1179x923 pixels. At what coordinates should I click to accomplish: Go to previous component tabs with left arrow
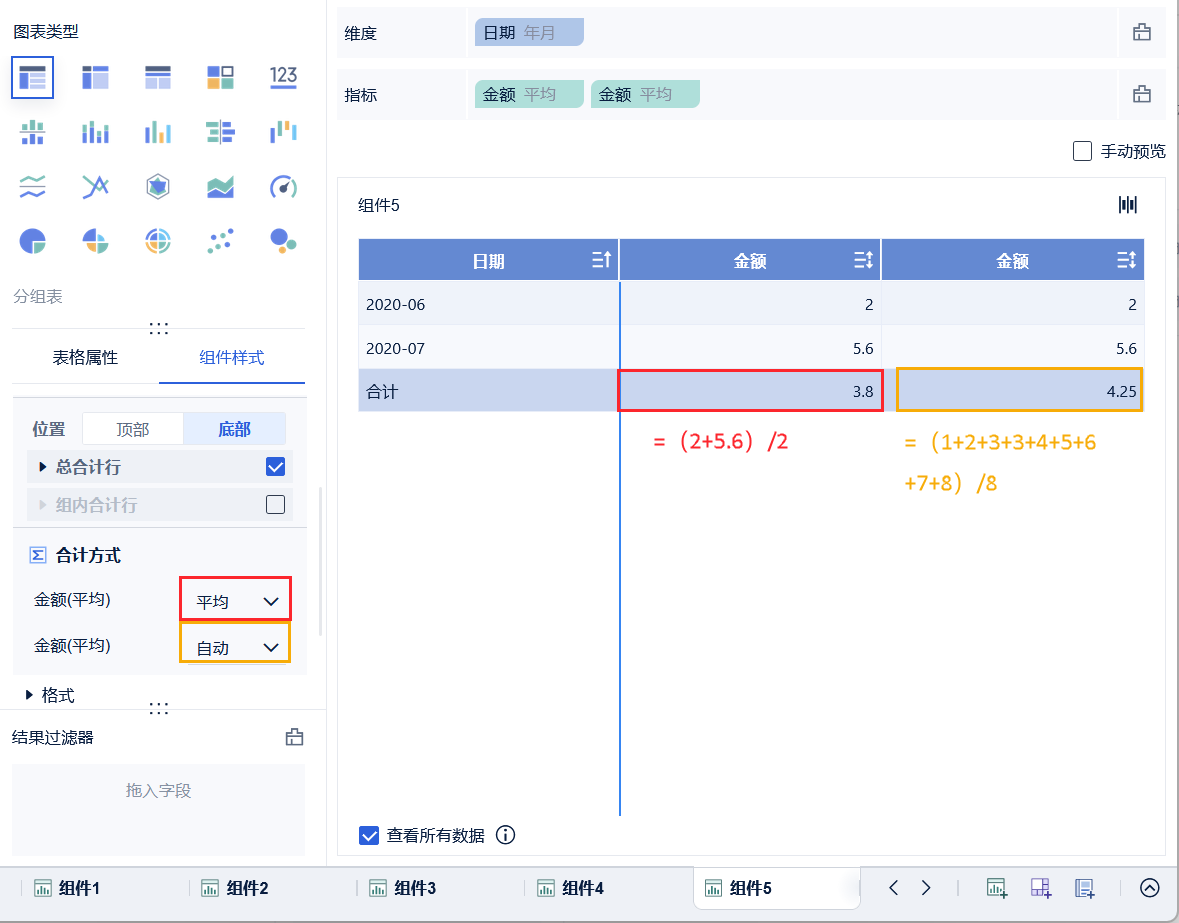click(x=893, y=888)
